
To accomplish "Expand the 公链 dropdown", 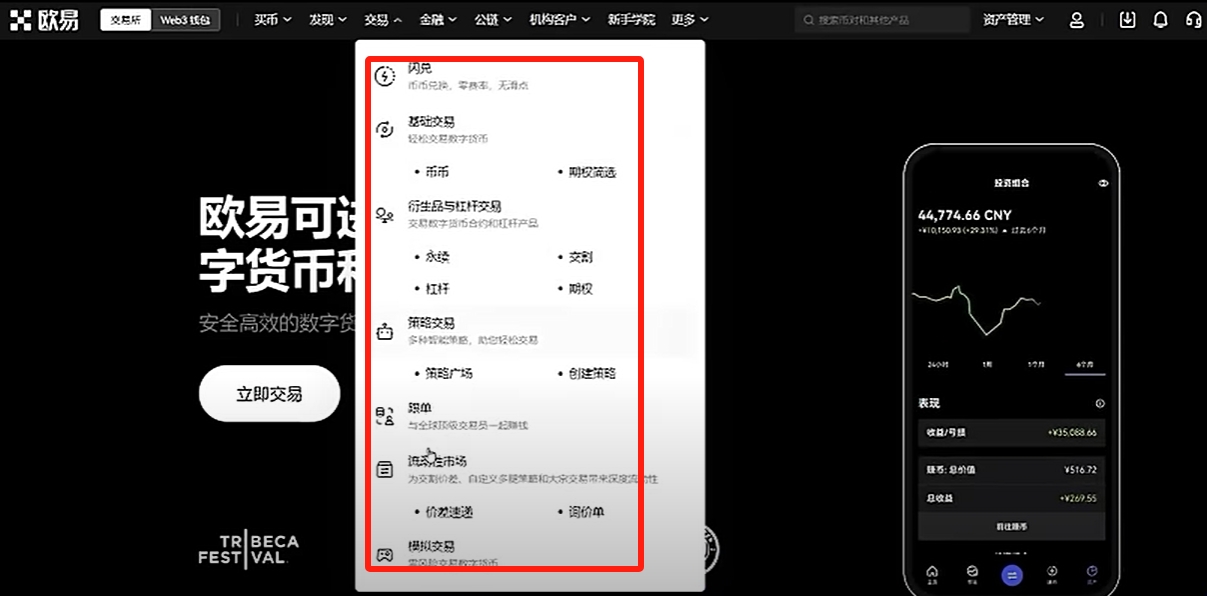I will coord(493,19).
